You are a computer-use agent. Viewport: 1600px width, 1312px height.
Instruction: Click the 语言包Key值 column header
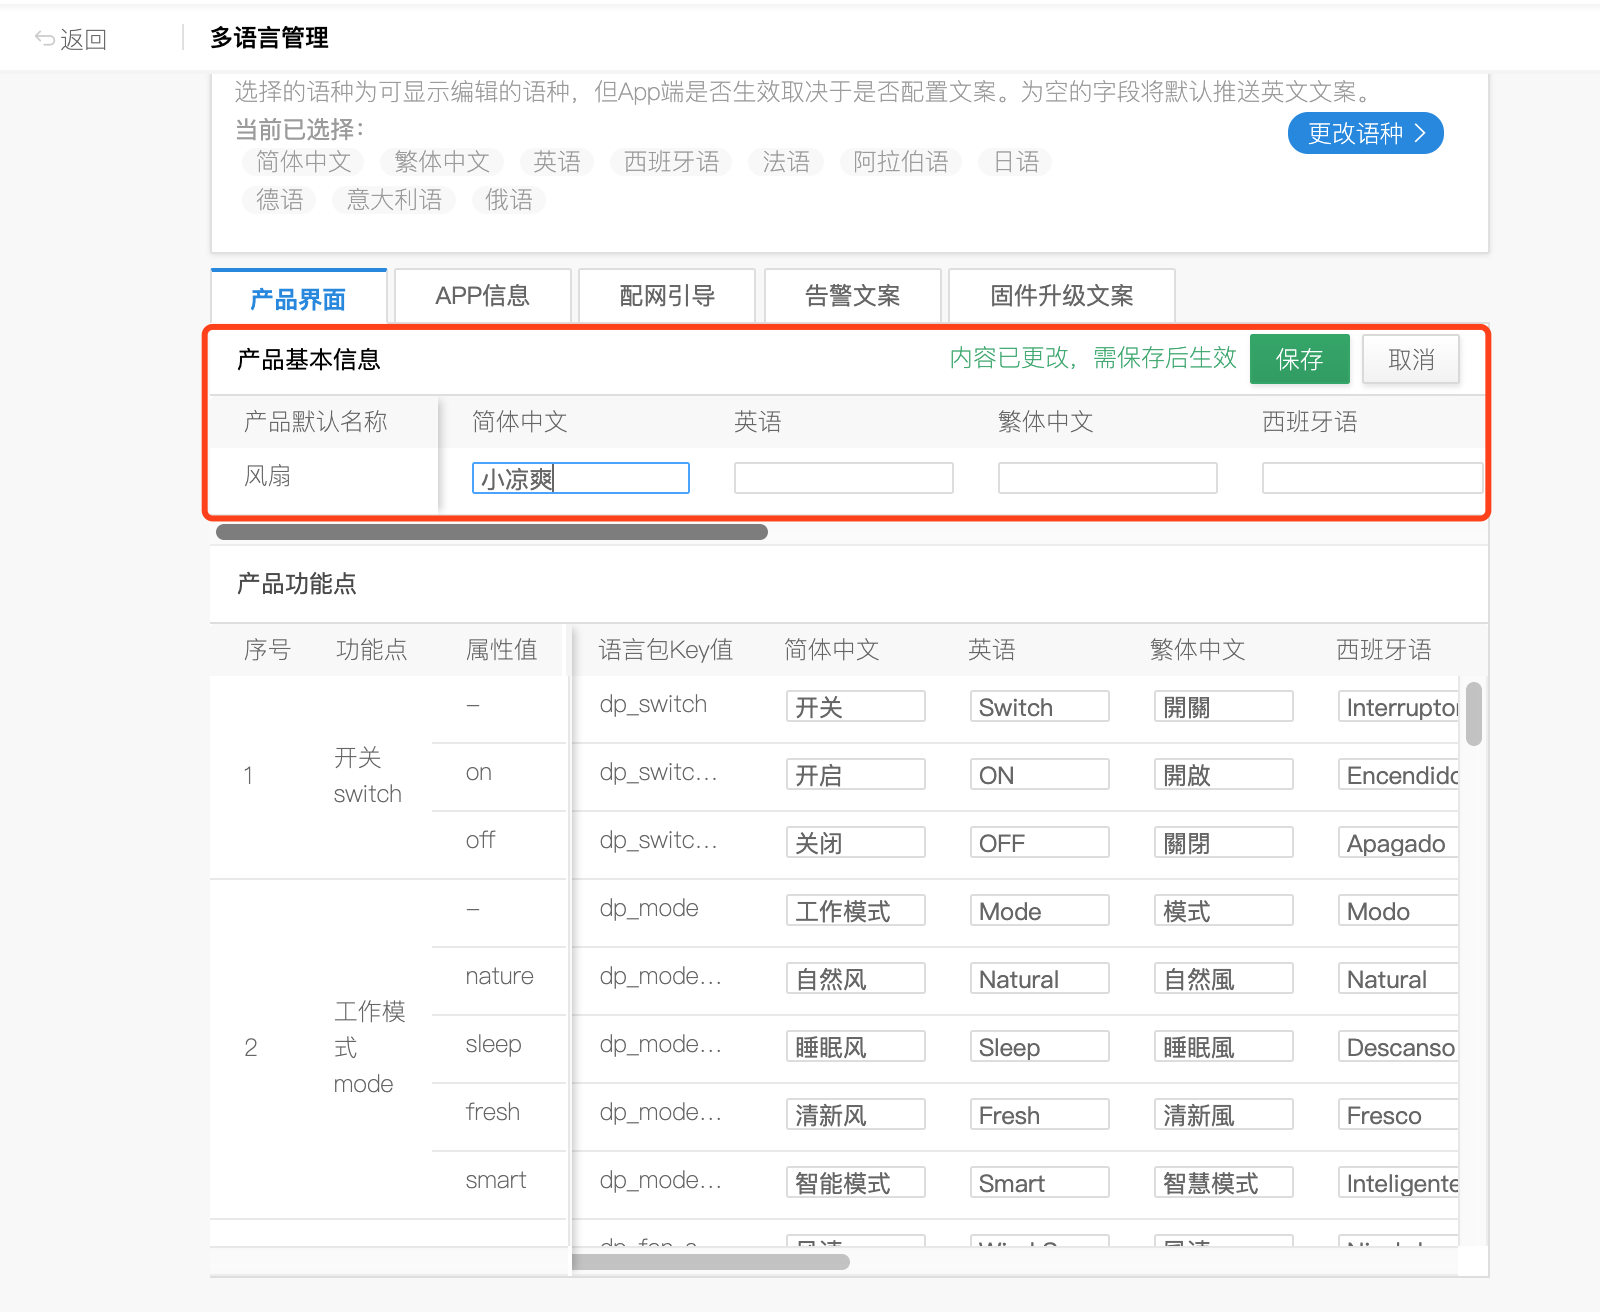pos(665,650)
